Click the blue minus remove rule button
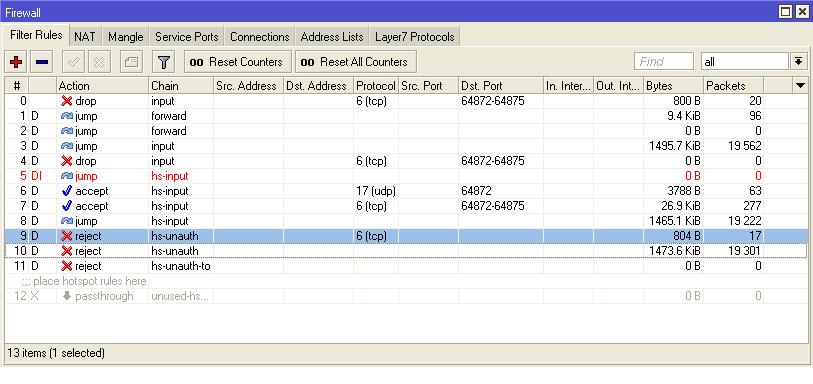The height and width of the screenshot is (384, 813). coord(42,62)
